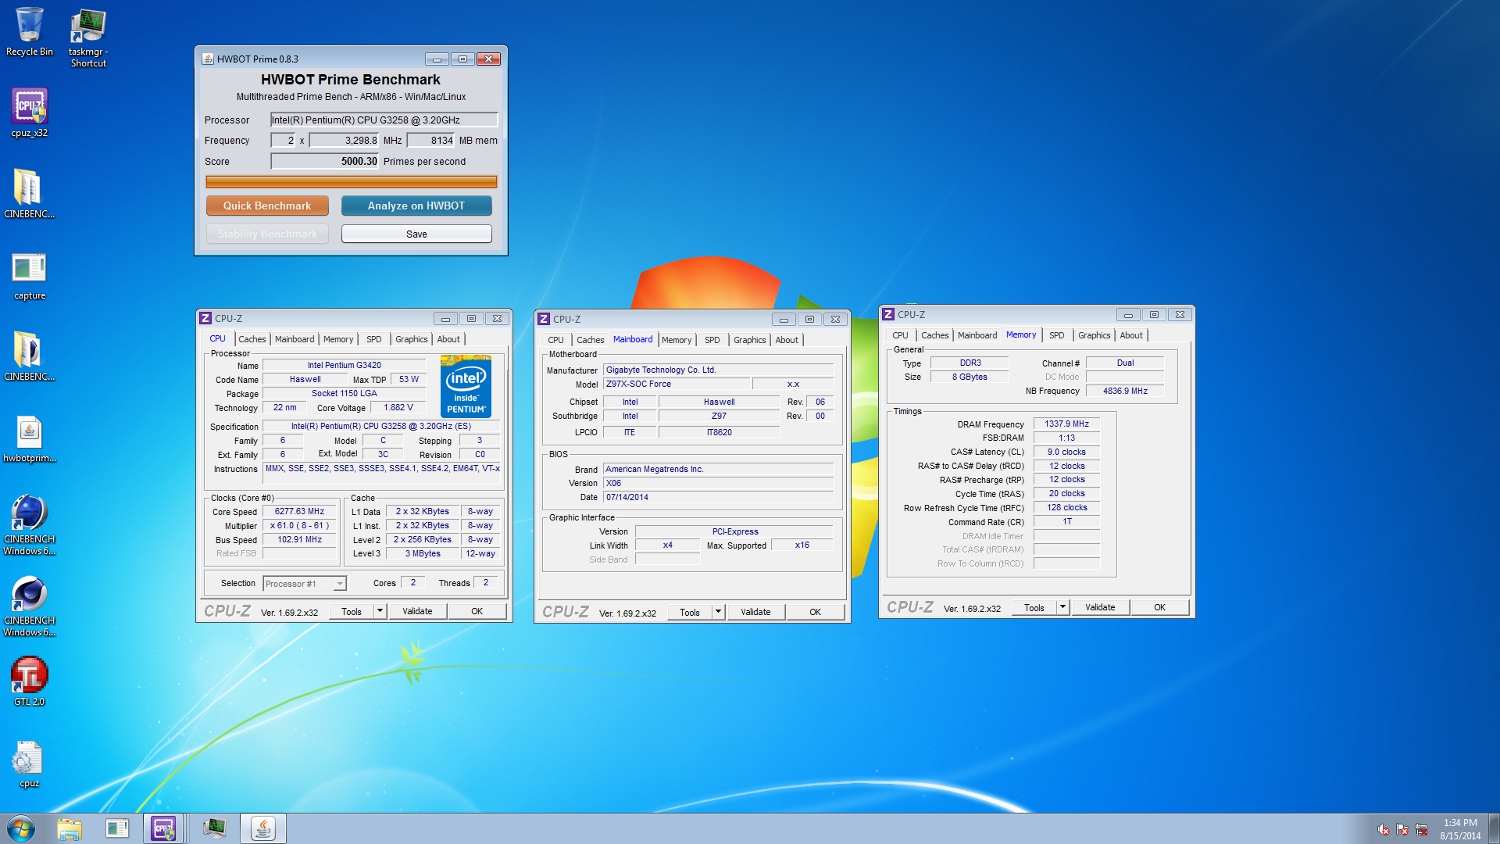Screen dimensions: 1500x844
Task: Click the CAS# Latency value 9.0 clocks
Action: click(1067, 452)
